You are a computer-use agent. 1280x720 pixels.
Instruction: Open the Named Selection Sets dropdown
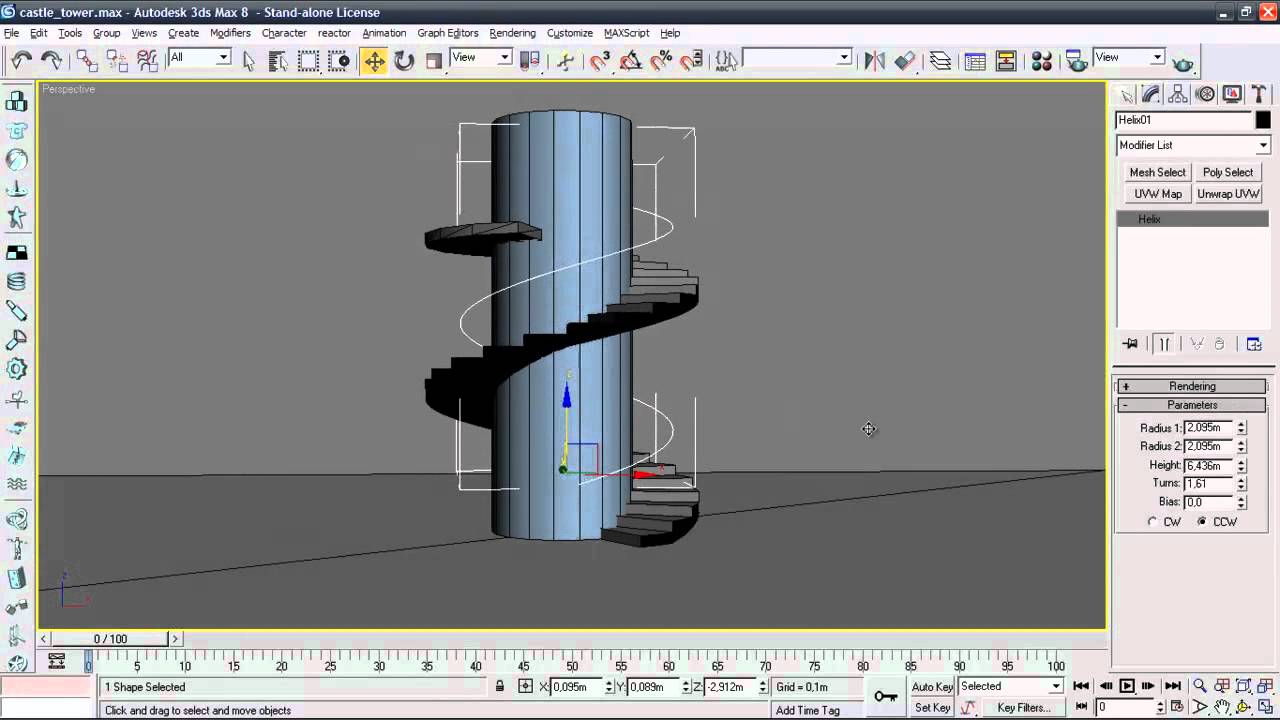(x=797, y=58)
